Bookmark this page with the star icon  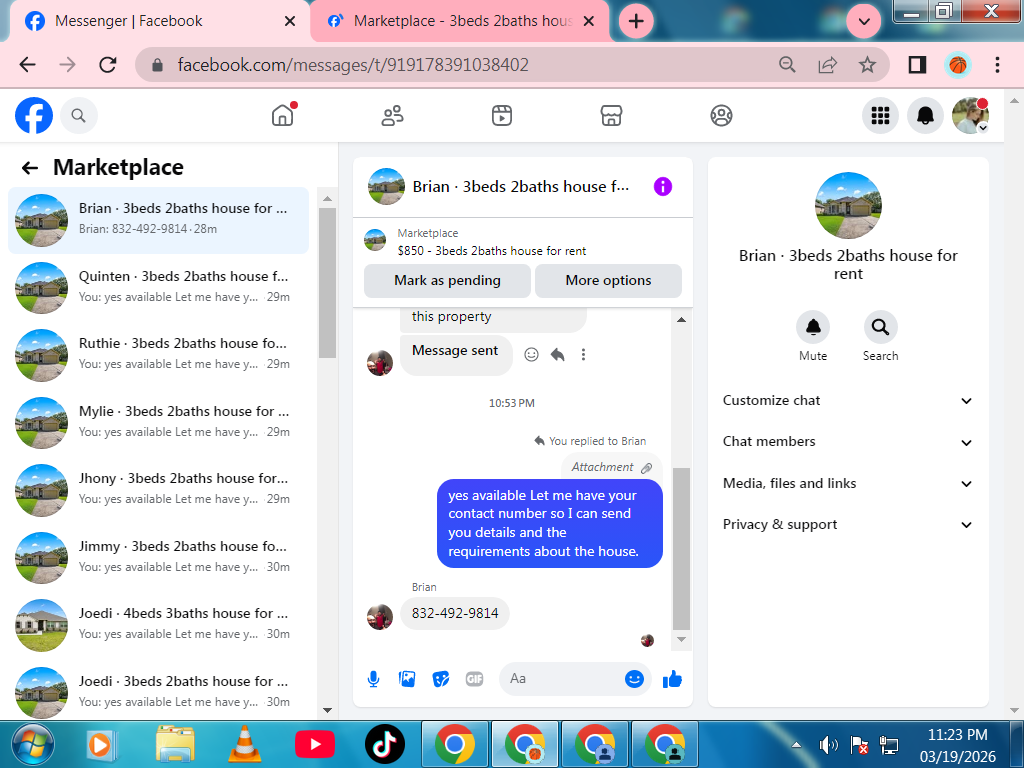867,65
